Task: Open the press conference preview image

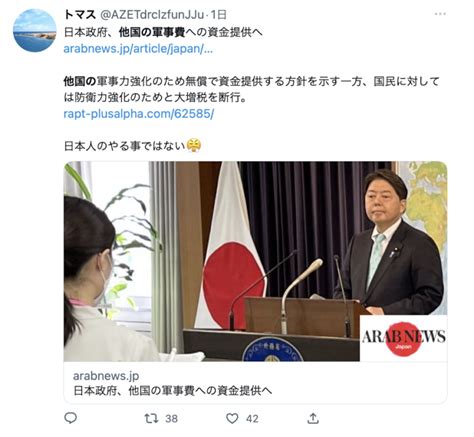Action: click(255, 261)
